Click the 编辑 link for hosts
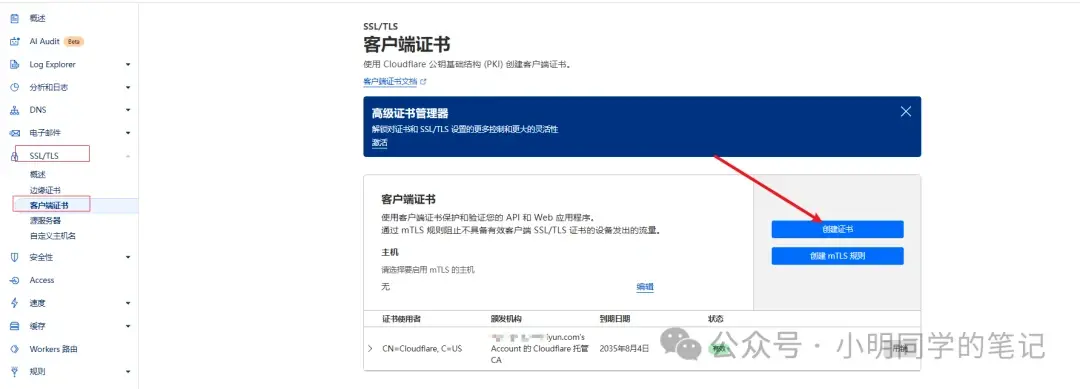 coord(645,287)
